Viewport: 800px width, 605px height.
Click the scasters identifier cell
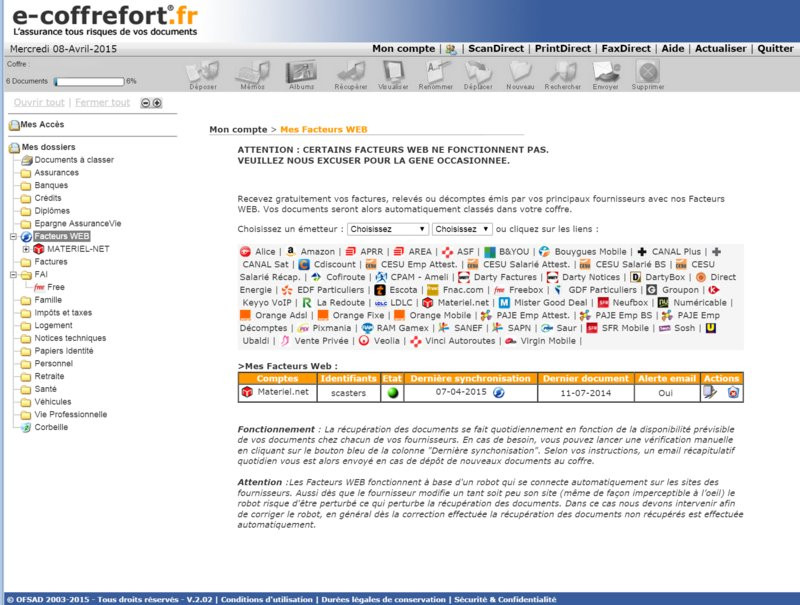(x=348, y=393)
